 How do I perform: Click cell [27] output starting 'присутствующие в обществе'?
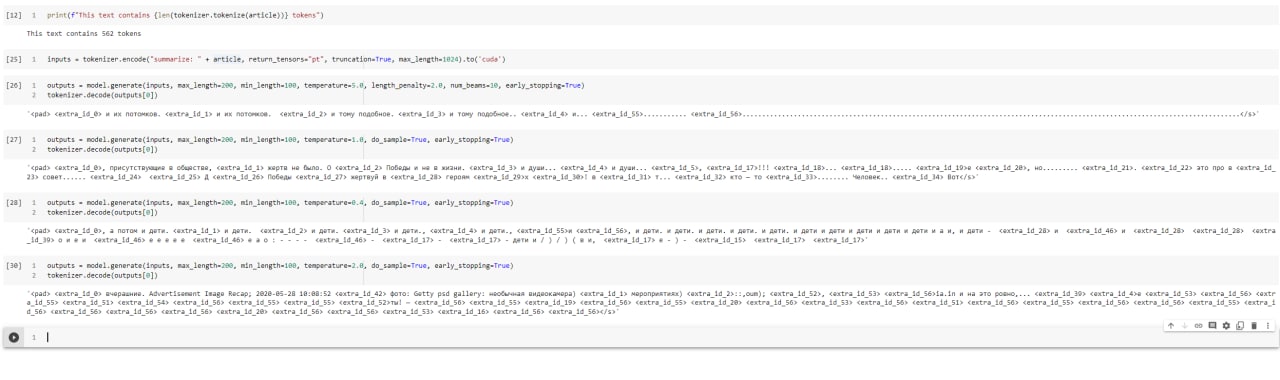point(651,172)
